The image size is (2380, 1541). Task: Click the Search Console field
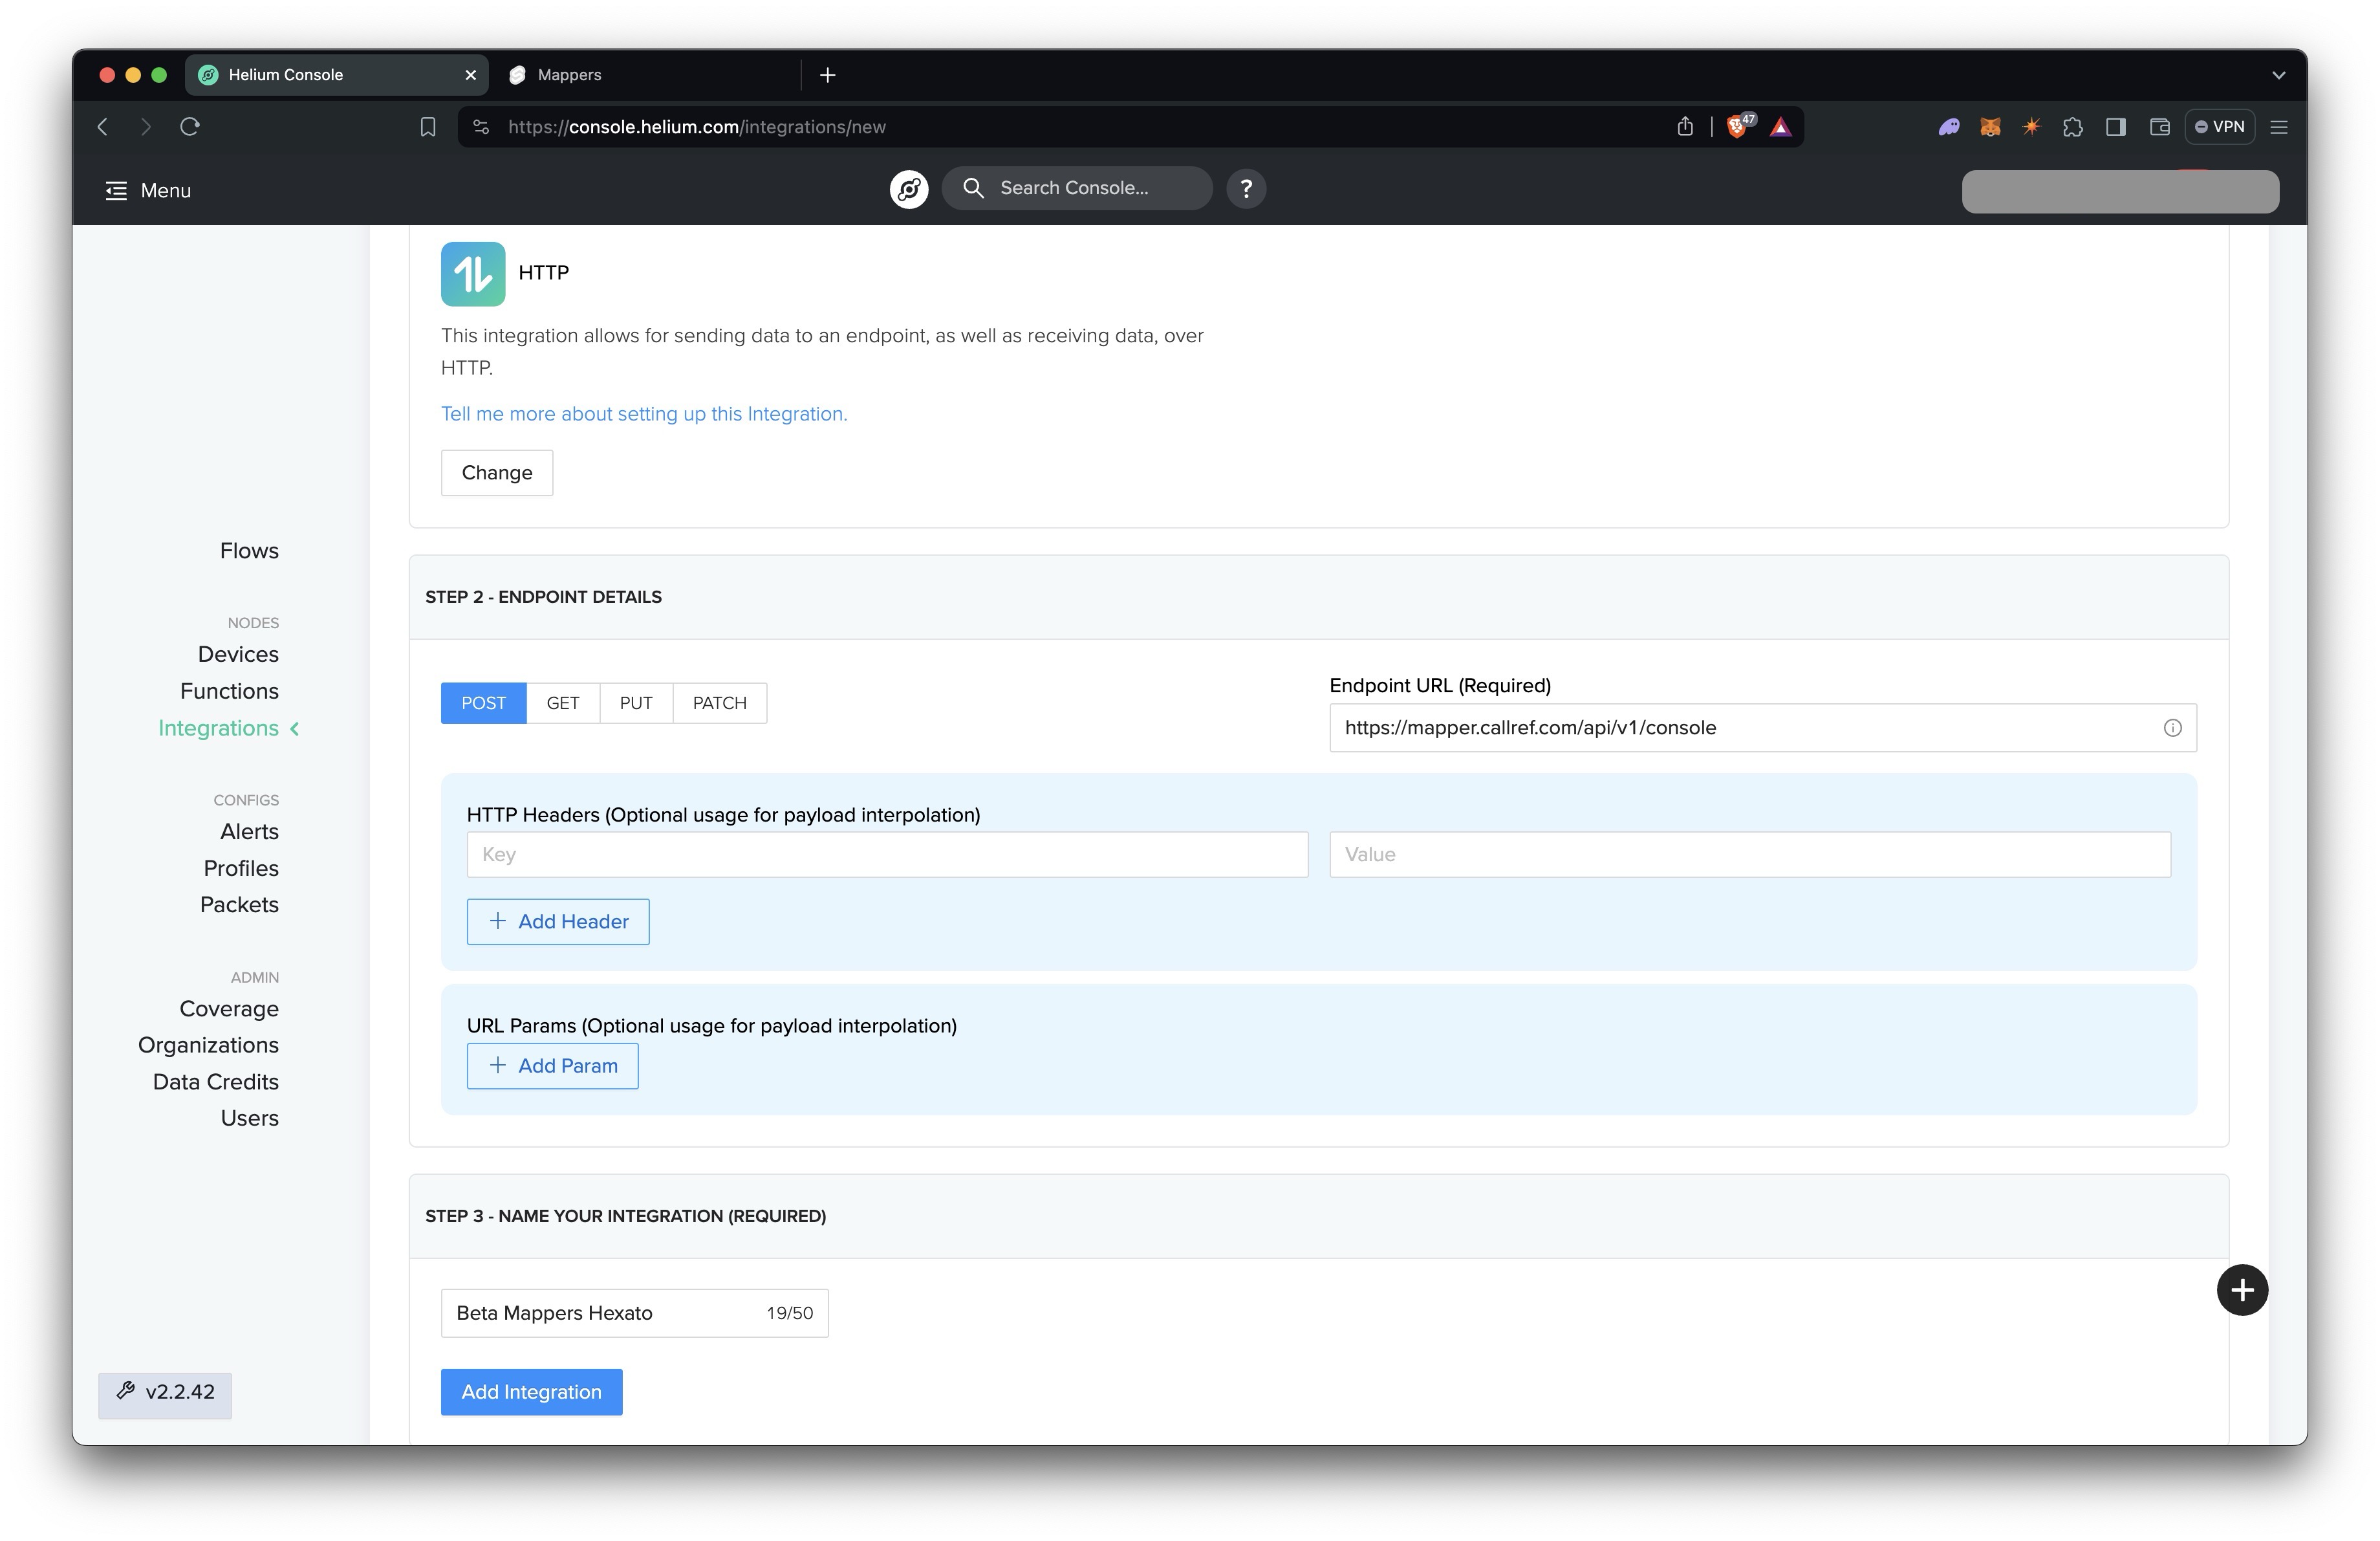pos(1077,188)
